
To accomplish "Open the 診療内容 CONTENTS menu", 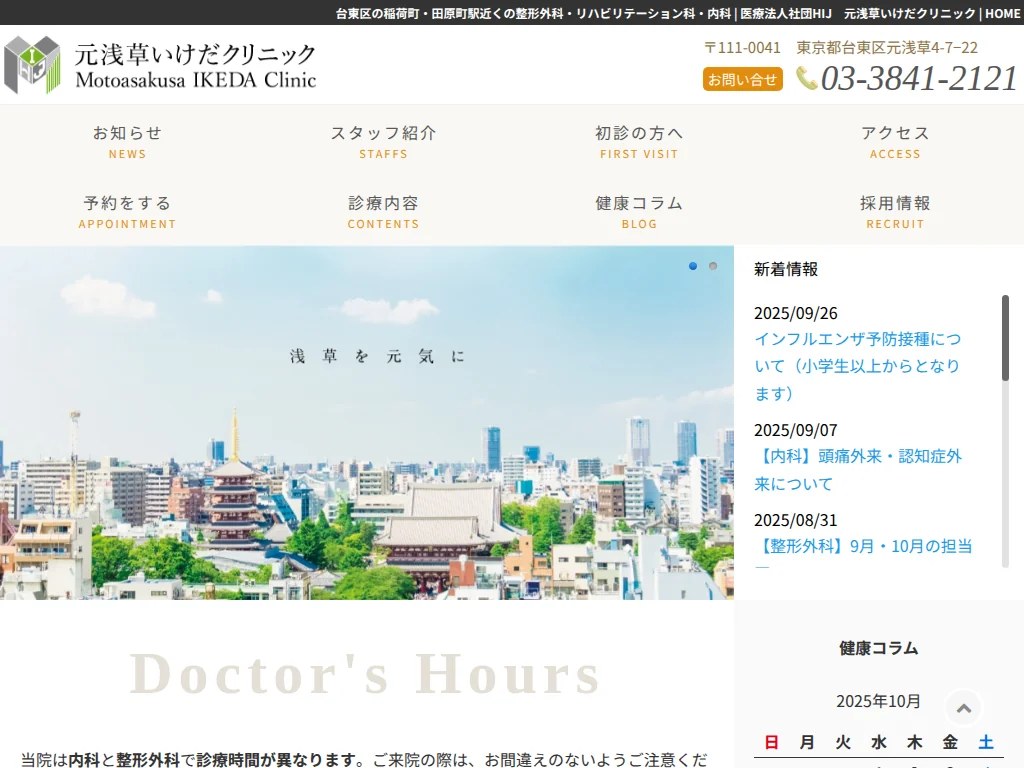I will [383, 212].
